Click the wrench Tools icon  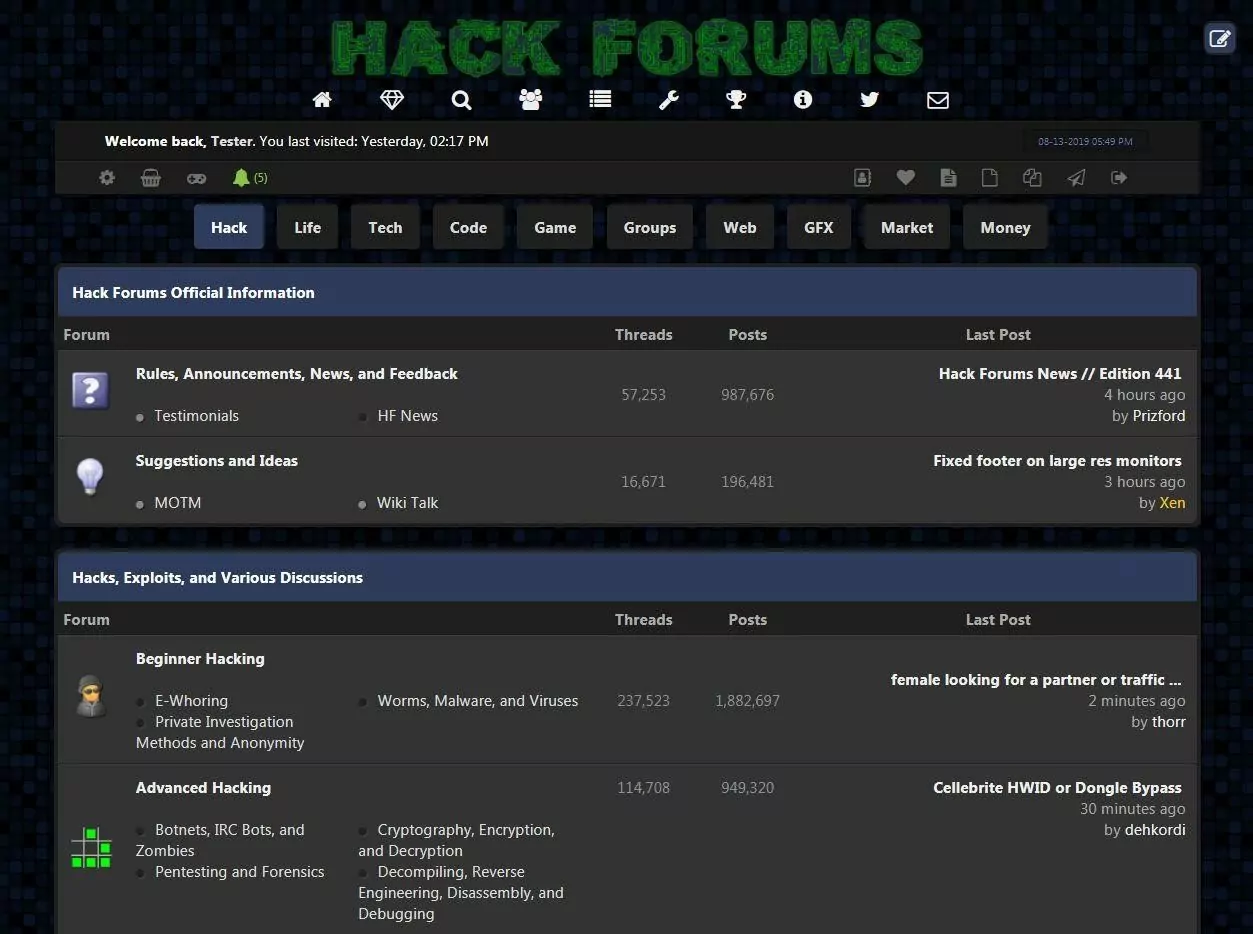(x=668, y=99)
